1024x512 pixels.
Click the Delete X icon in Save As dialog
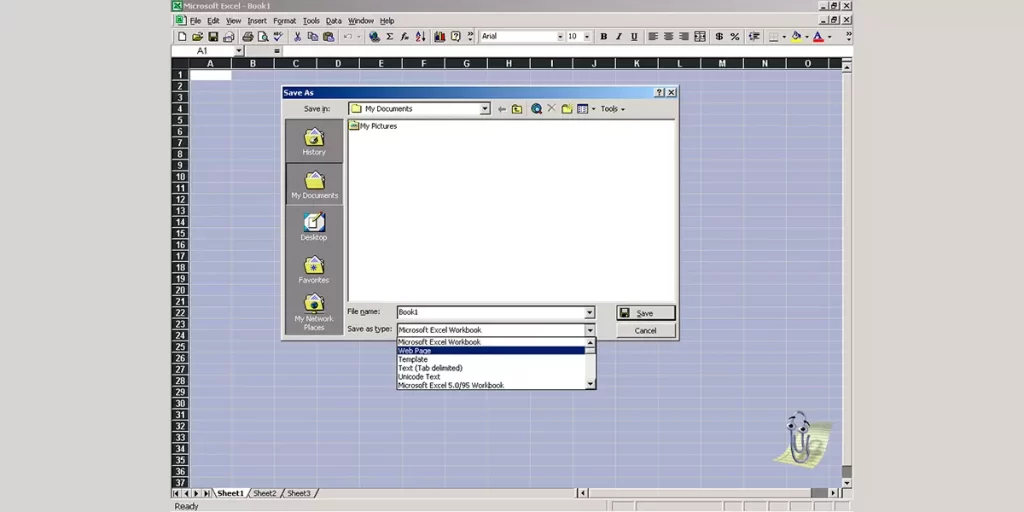[551, 108]
